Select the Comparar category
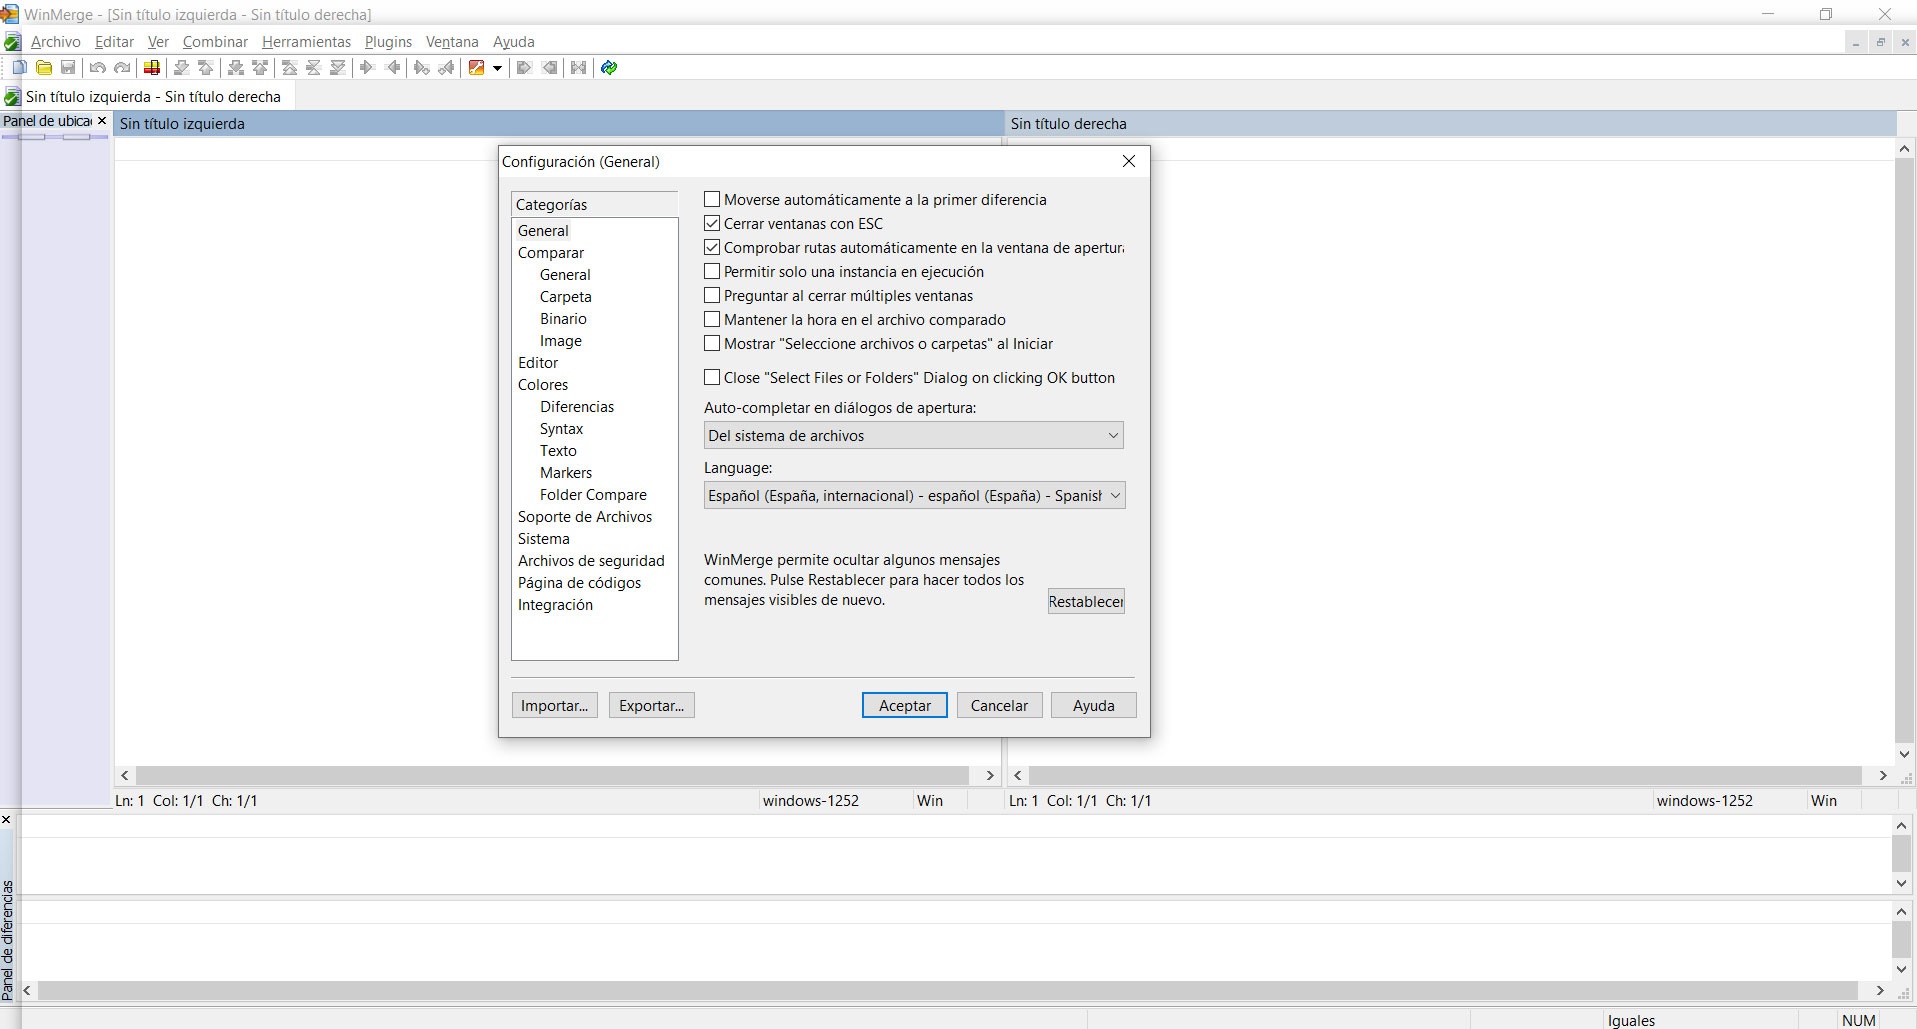This screenshot has height=1029, width=1917. click(551, 253)
